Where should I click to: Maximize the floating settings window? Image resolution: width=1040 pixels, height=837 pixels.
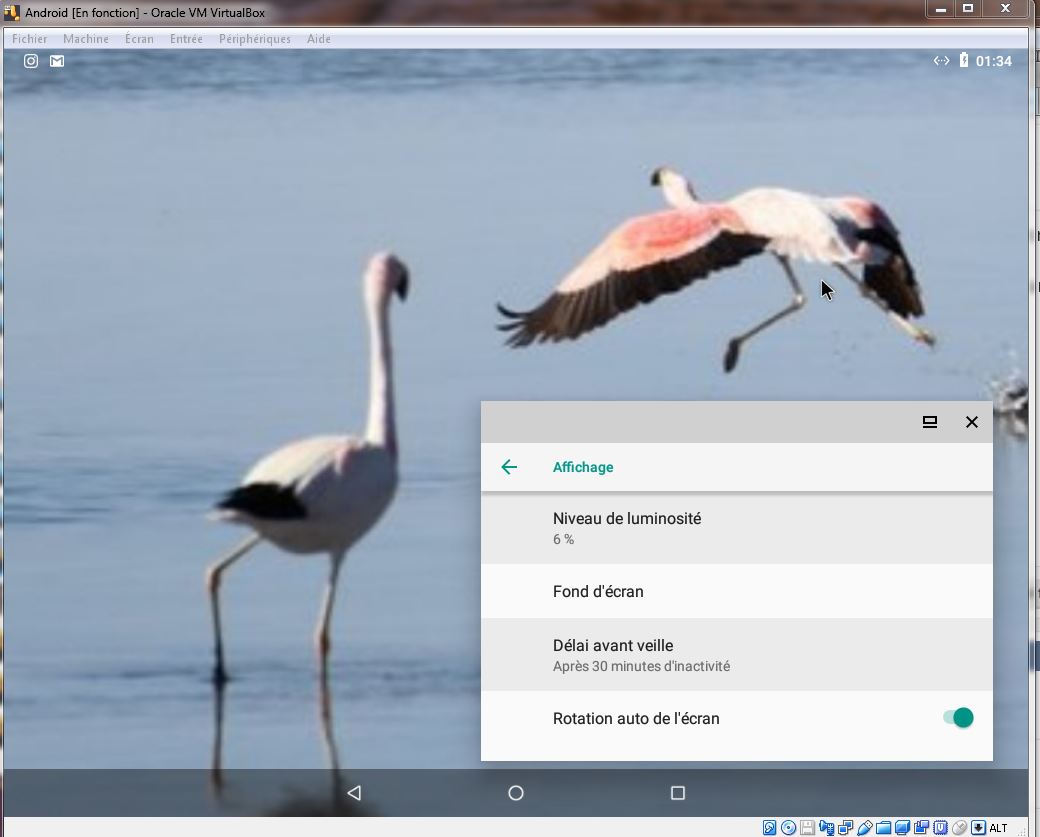[930, 422]
